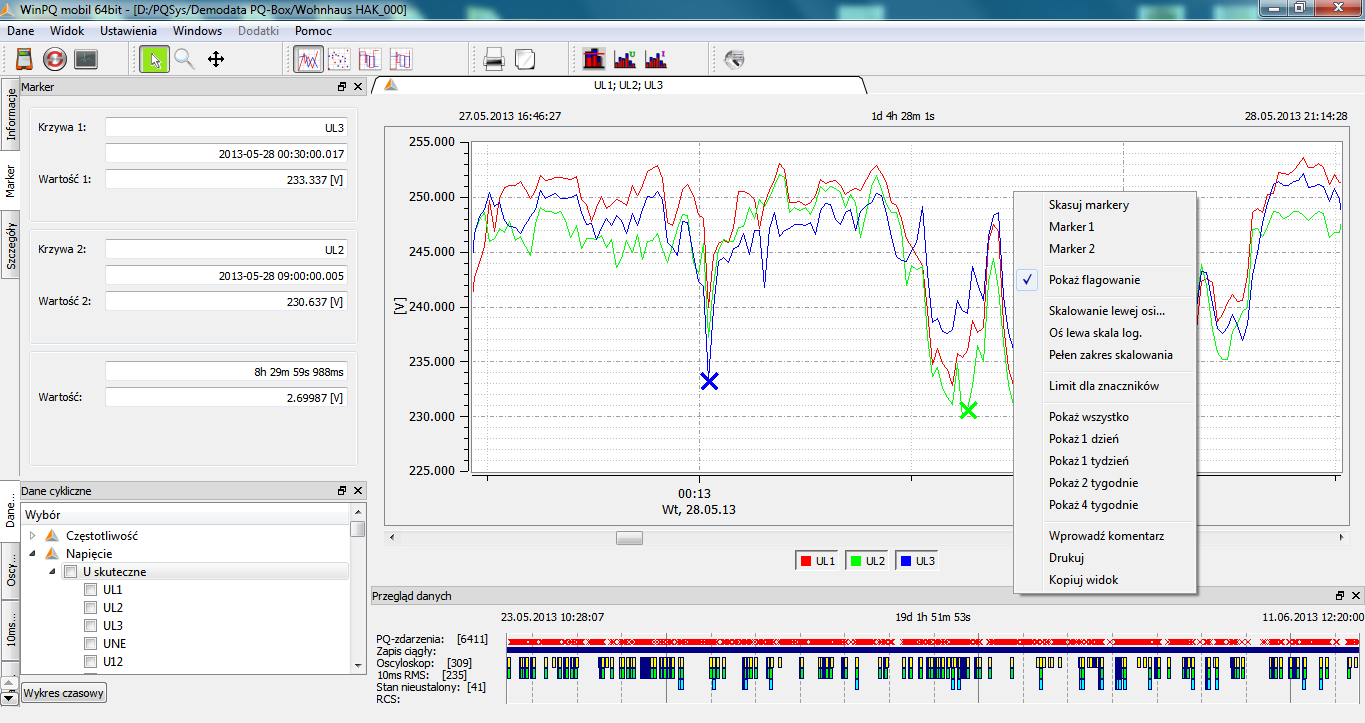Viewport: 1365px width, 723px height.
Task: Collapse the Napięcie tree node
Action: 32,554
